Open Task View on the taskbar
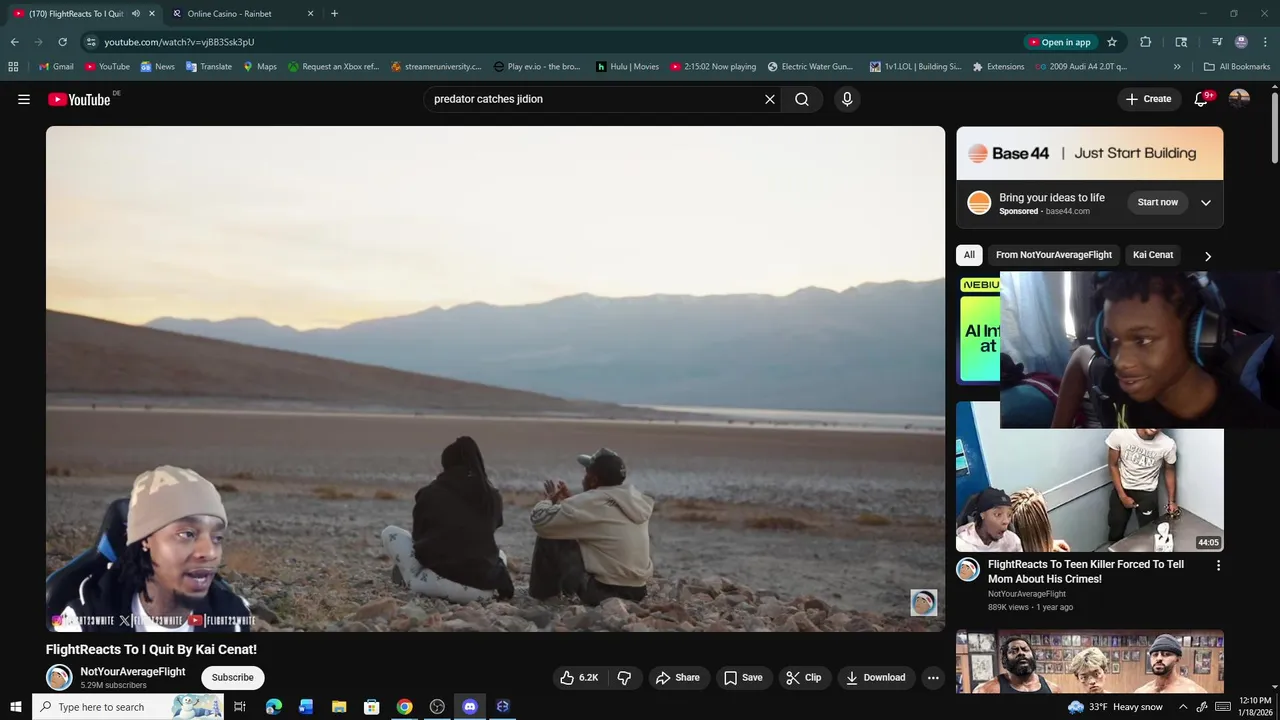Image resolution: width=1280 pixels, height=720 pixels. 240,707
